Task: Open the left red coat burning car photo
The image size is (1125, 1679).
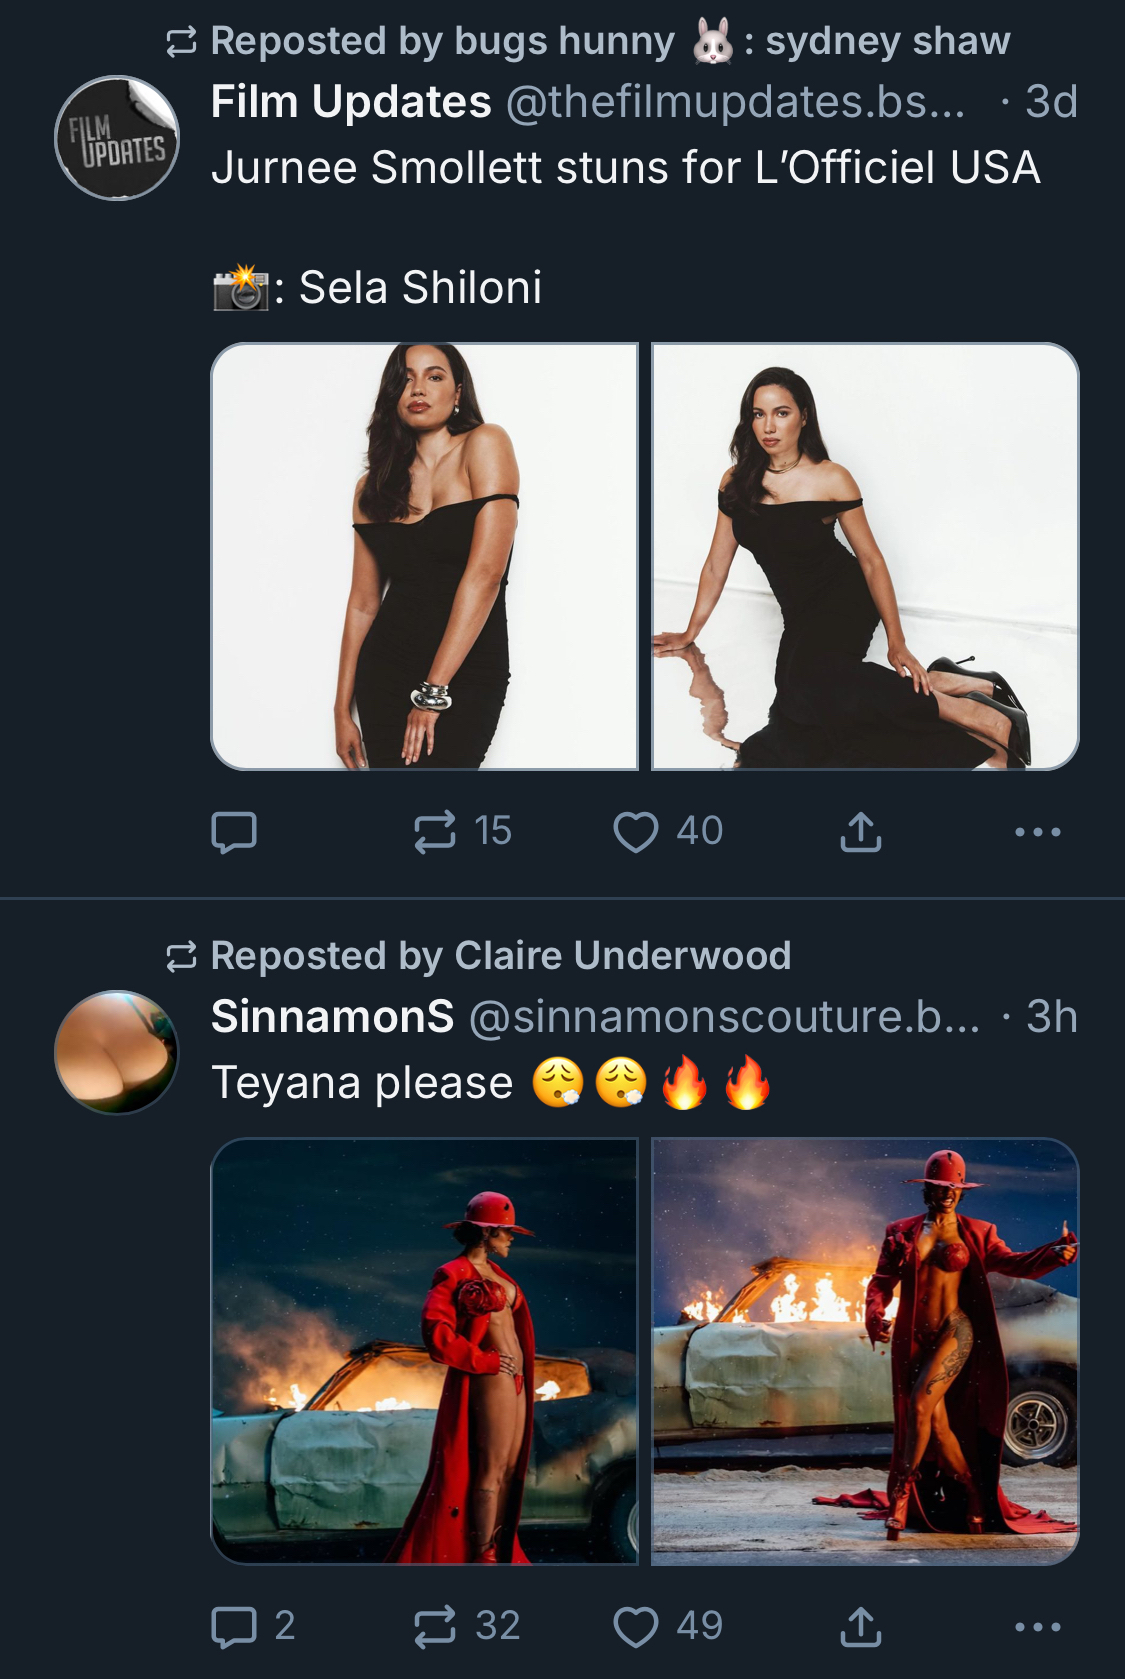Action: [x=425, y=1351]
